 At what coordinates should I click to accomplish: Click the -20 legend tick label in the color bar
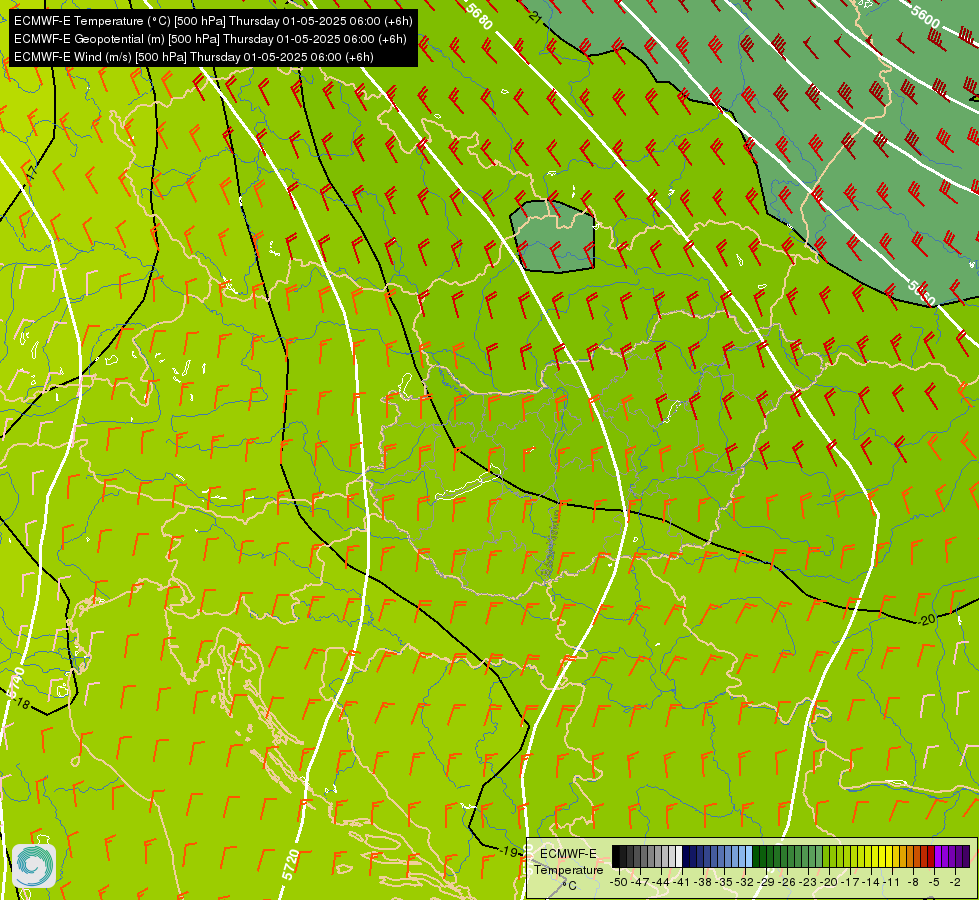829,882
